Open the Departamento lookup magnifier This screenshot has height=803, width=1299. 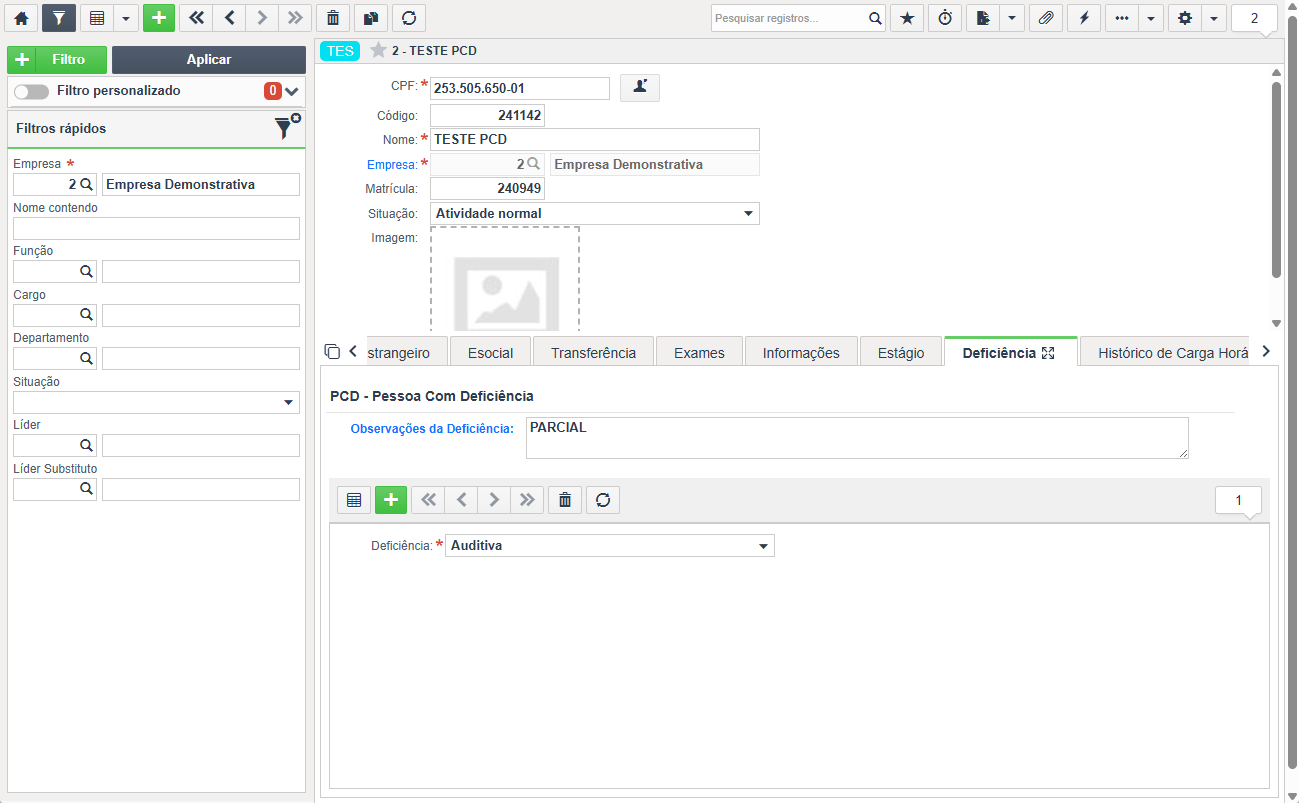87,358
